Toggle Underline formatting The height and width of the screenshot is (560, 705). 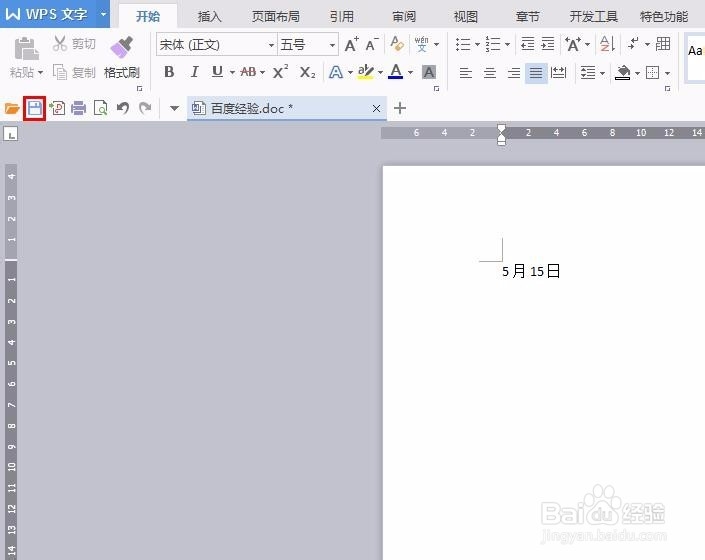218,72
